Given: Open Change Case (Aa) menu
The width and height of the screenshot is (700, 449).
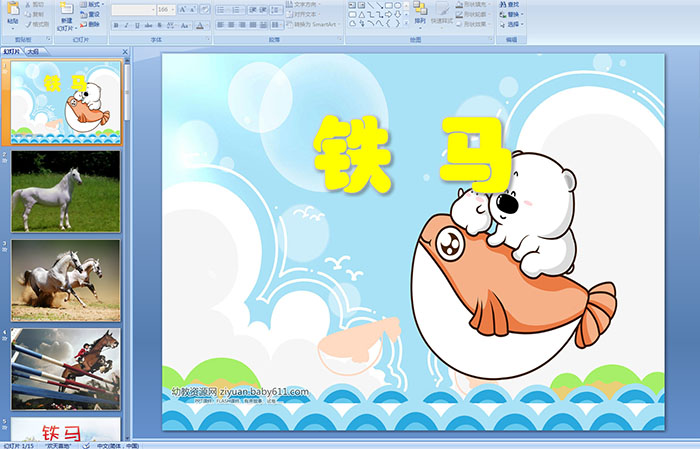Looking at the screenshot, I should tap(185, 25).
